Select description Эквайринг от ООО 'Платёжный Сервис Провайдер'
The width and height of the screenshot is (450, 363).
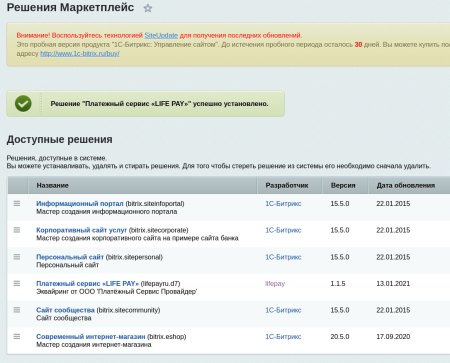tap(117, 292)
